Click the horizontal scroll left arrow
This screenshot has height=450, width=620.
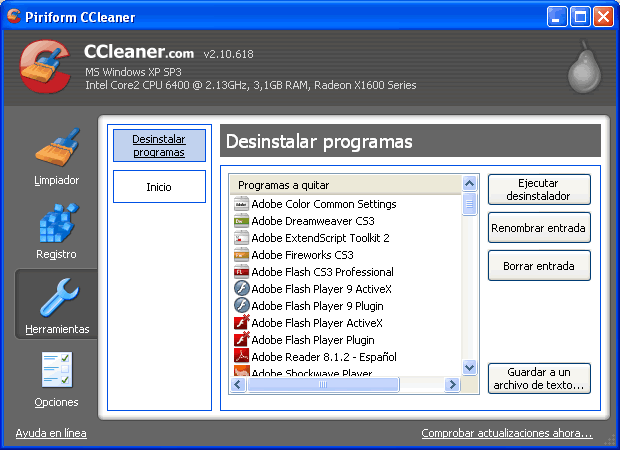(x=238, y=384)
